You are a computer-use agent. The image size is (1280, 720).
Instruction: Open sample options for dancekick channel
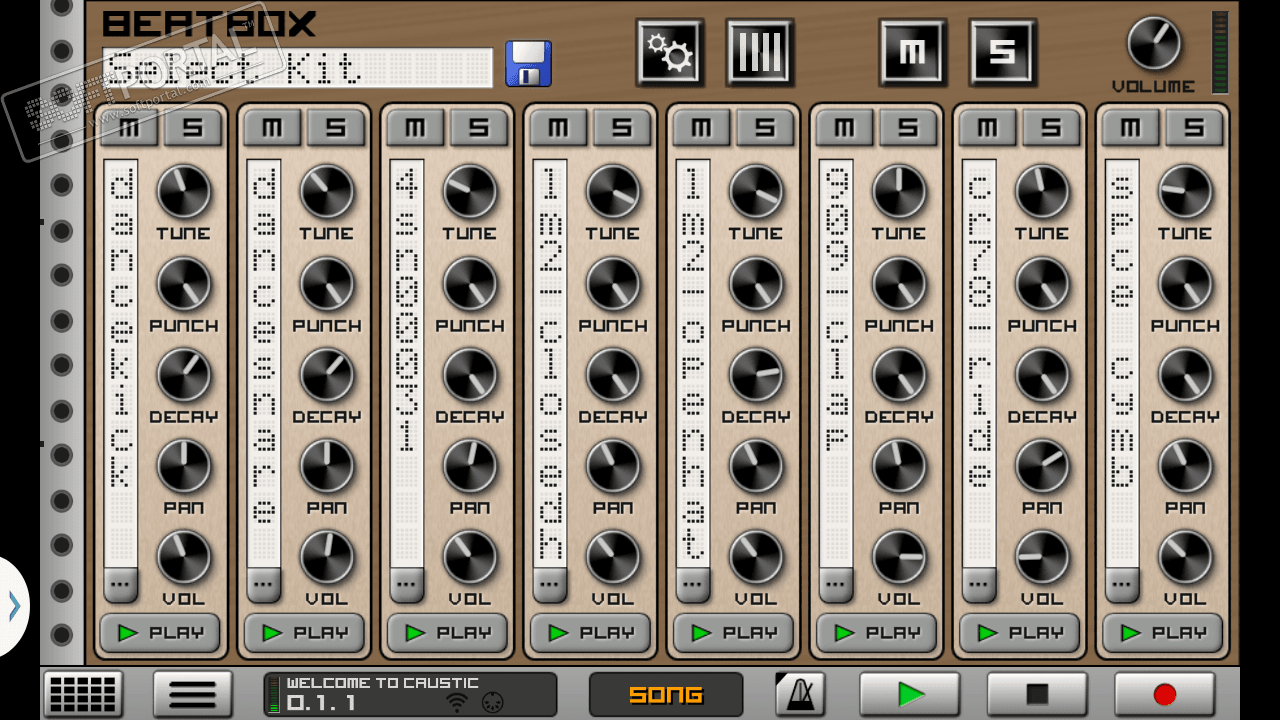point(121,582)
